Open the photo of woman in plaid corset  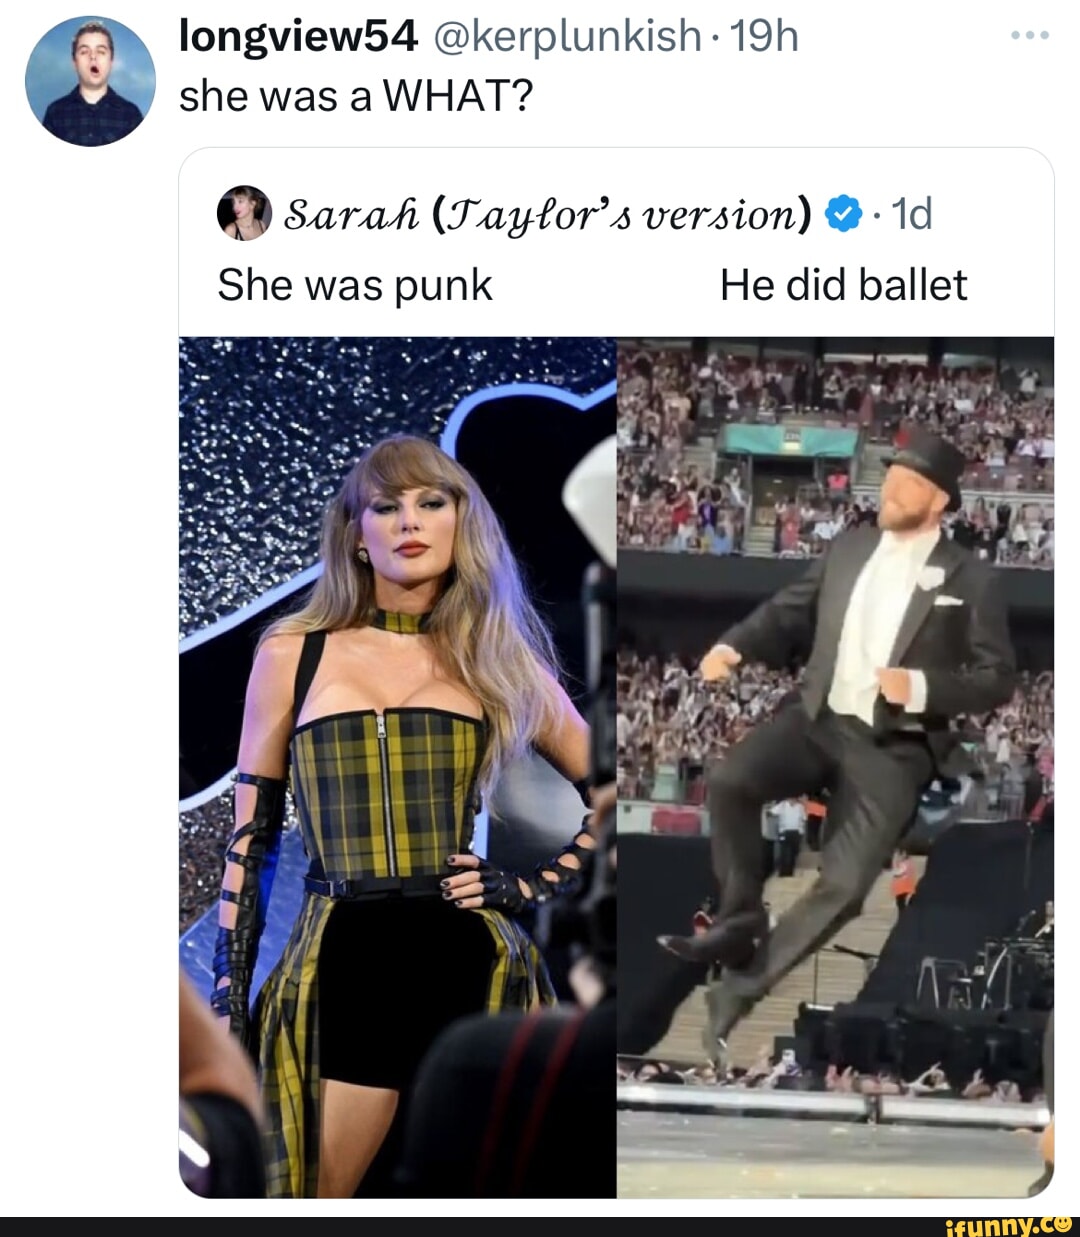(x=397, y=766)
